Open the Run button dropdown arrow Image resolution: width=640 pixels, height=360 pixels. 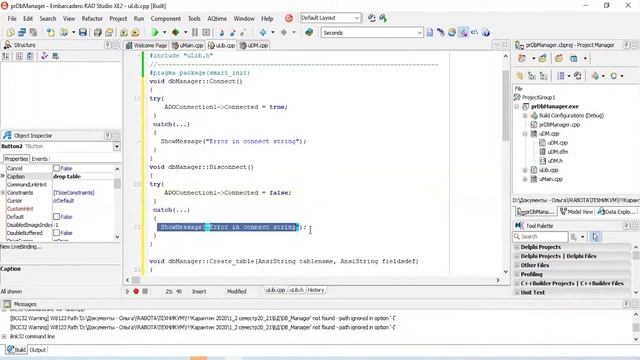coord(164,32)
